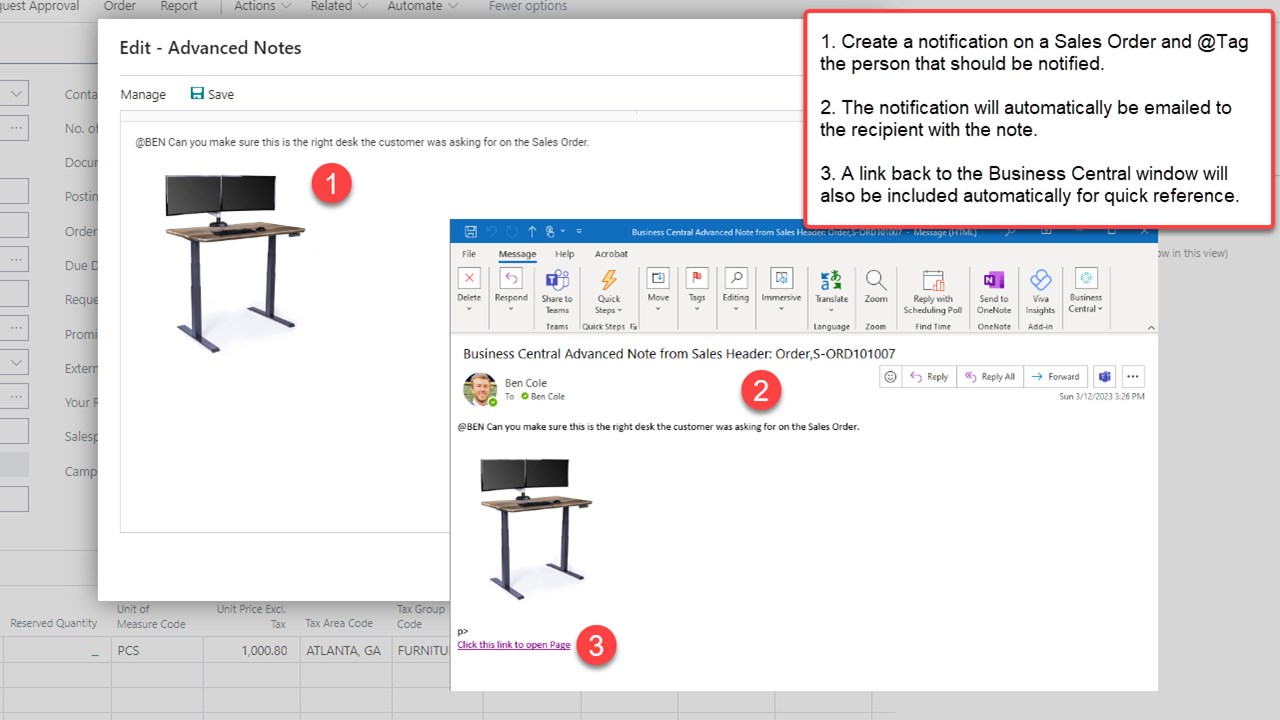The width and height of the screenshot is (1280, 720).
Task: Click the Zoom magnifying glass icon
Action: [876, 279]
